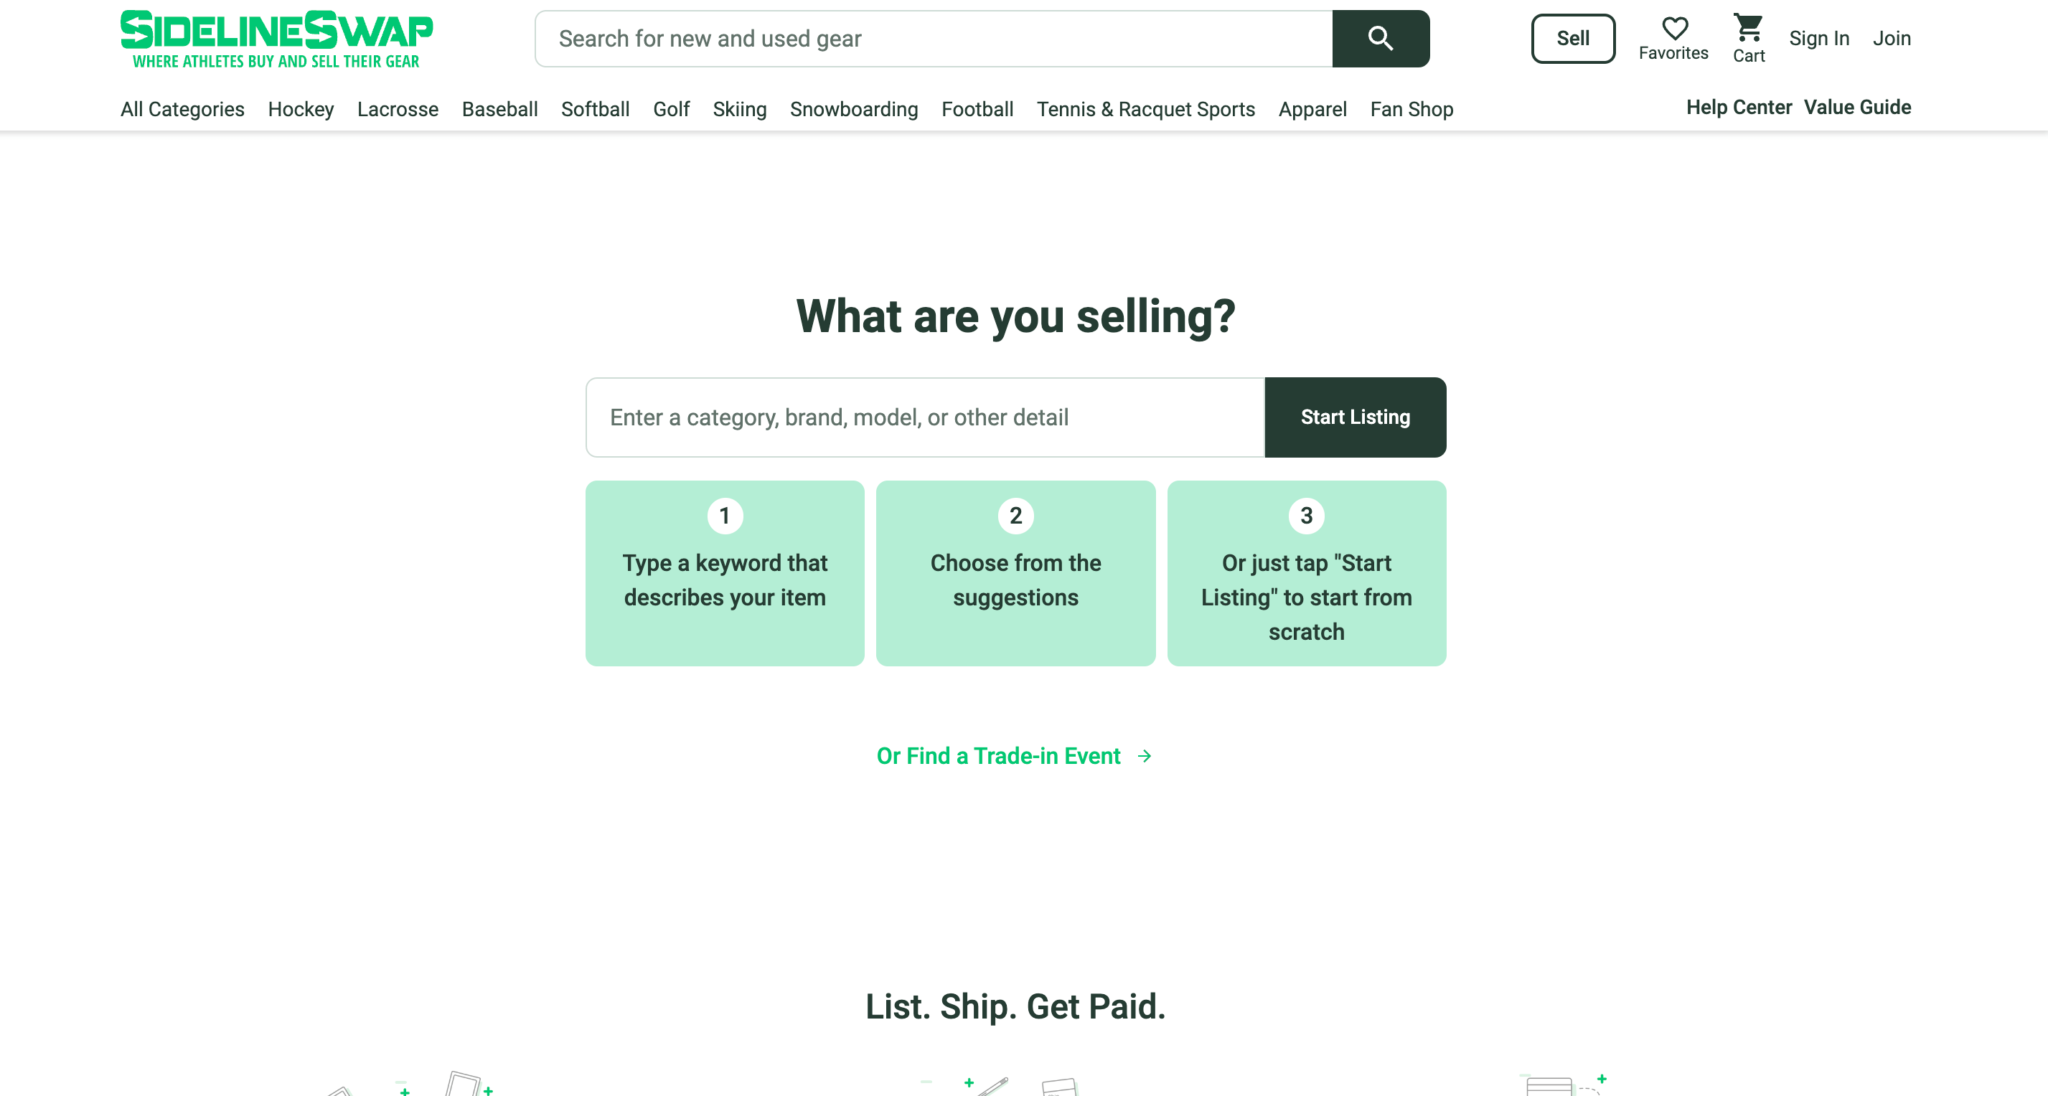This screenshot has width=2048, height=1096.
Task: Click arrow next to Find a Trade-in Event
Action: (x=1144, y=757)
